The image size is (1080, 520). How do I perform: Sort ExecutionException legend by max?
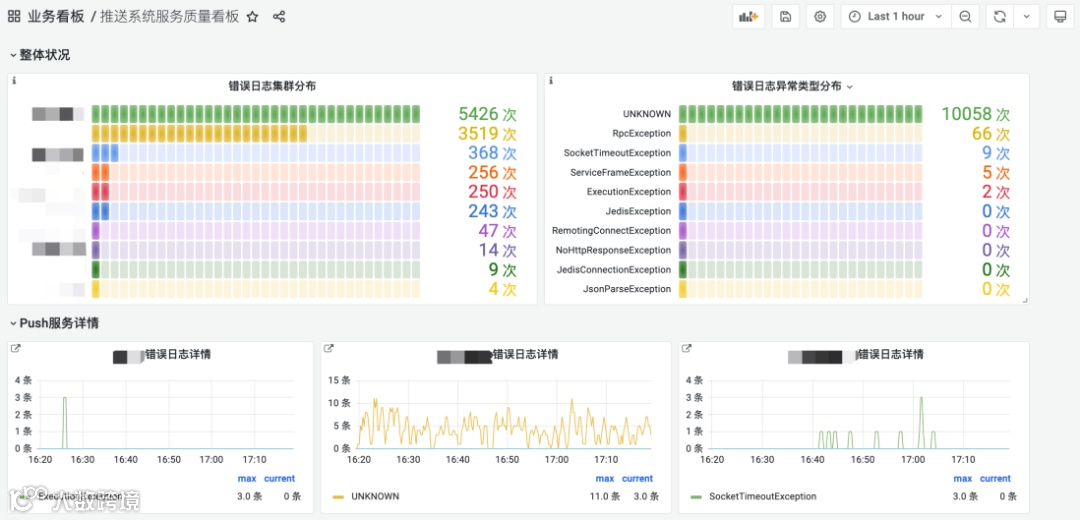[x=247, y=478]
